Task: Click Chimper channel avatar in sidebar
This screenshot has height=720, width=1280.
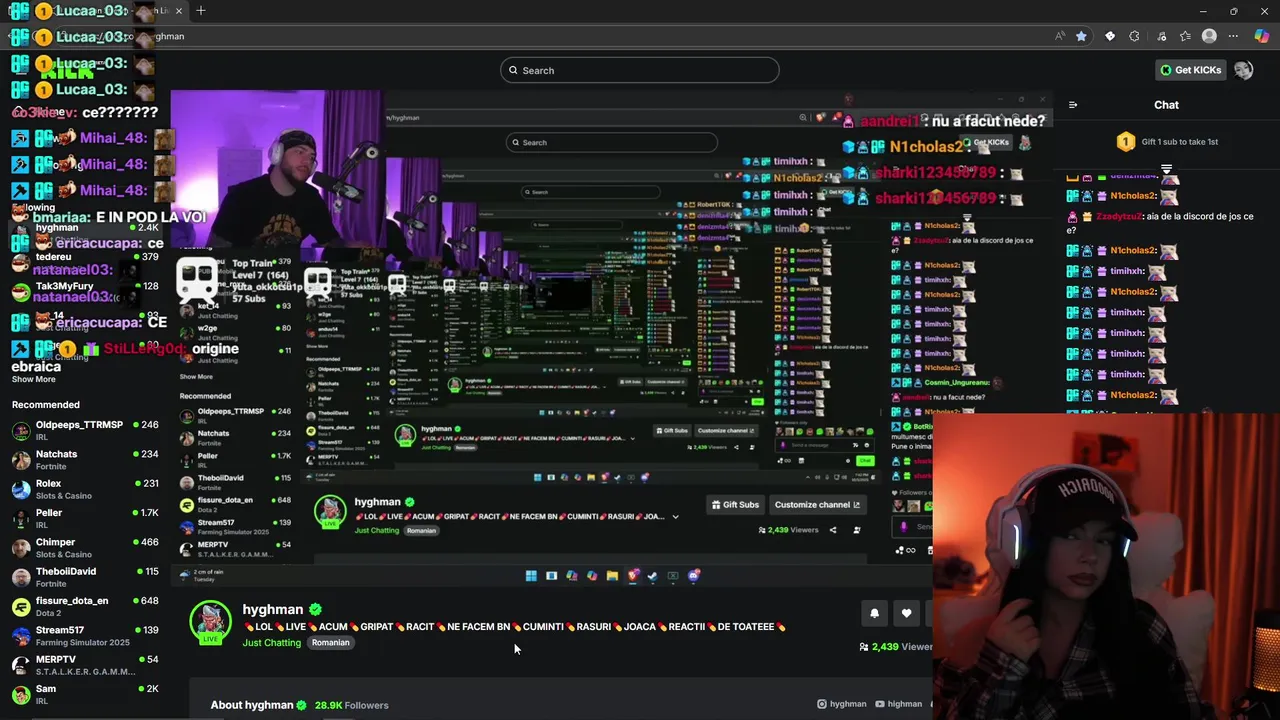Action: click(21, 548)
